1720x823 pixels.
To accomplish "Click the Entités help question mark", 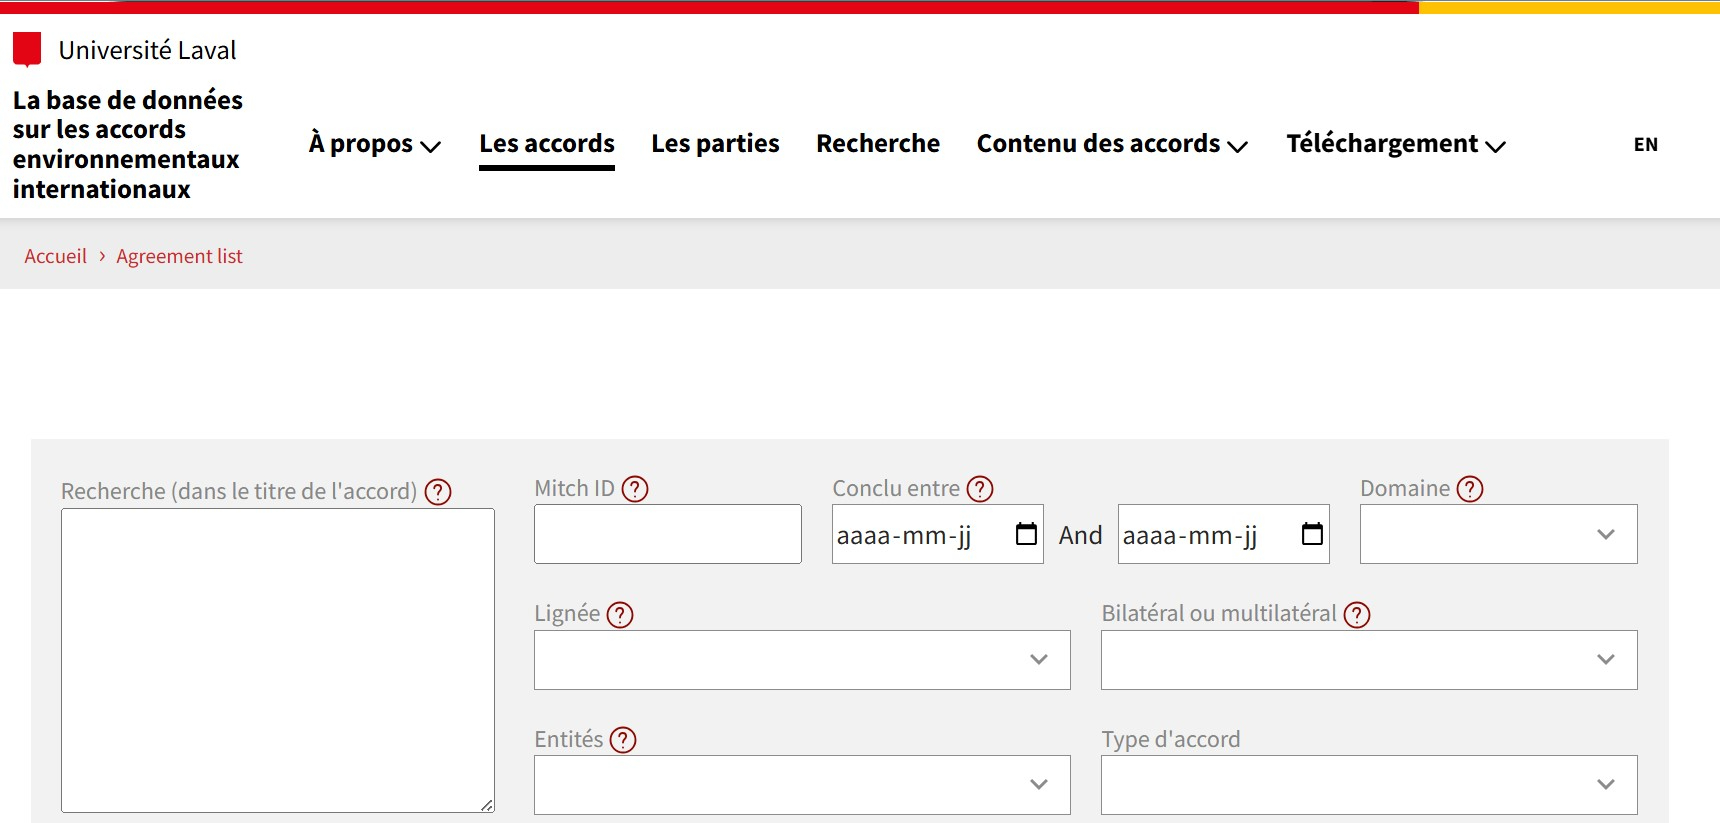I will (x=623, y=740).
